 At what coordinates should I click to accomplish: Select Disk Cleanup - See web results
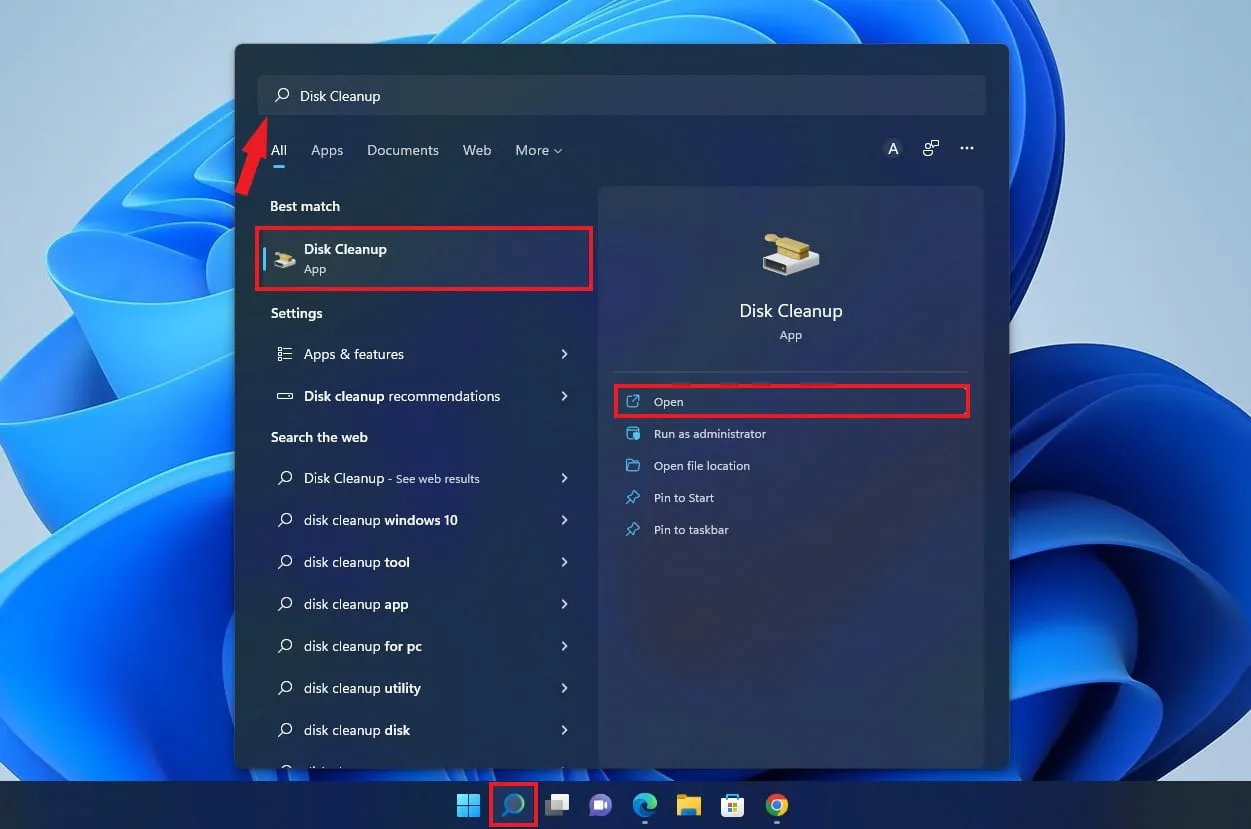tap(424, 478)
